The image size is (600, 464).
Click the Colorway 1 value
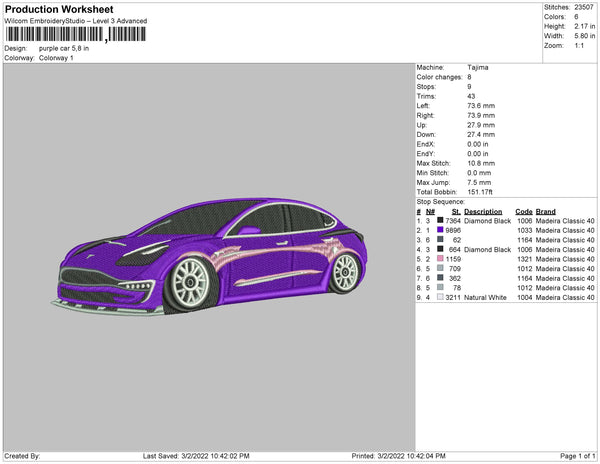(x=56, y=58)
